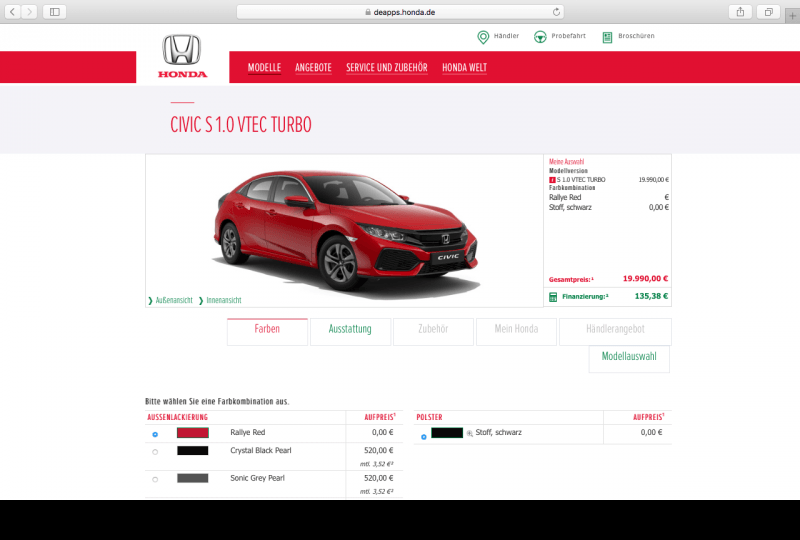
Task: Select the Stoff, schwarz radio button
Action: coord(423,436)
